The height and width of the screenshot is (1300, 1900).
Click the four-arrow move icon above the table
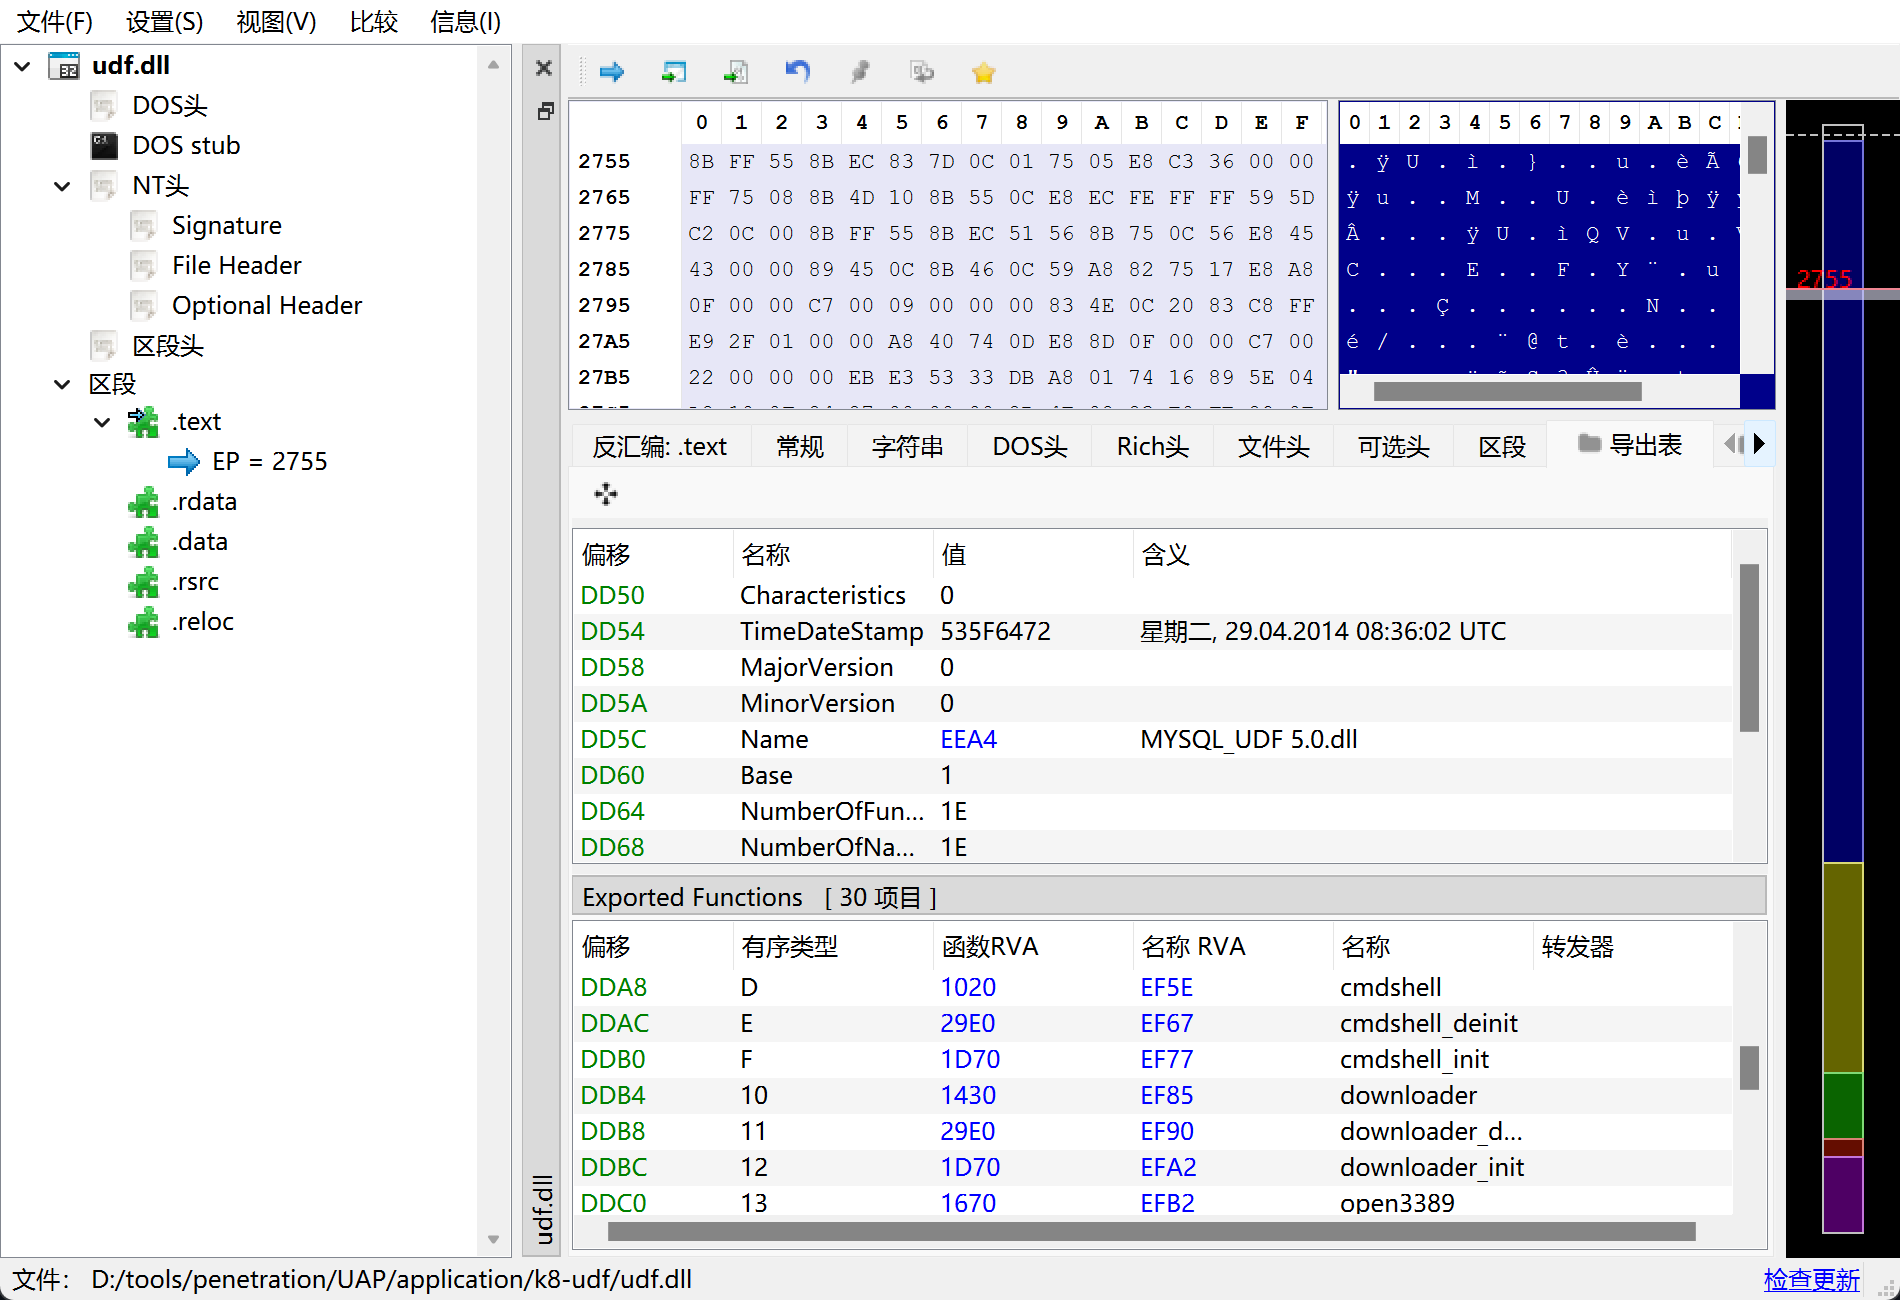click(x=605, y=494)
